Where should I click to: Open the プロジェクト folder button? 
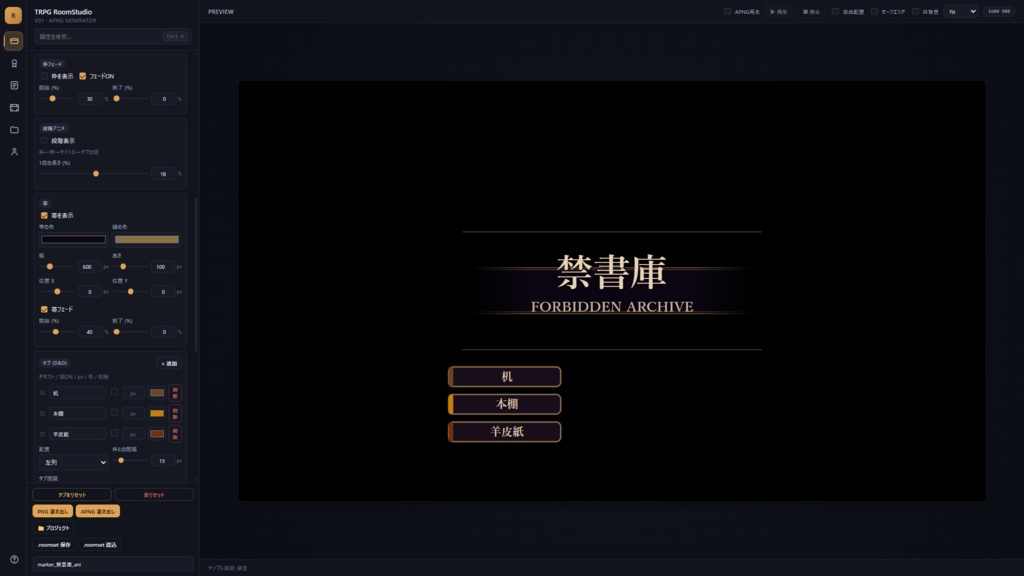click(x=54, y=528)
